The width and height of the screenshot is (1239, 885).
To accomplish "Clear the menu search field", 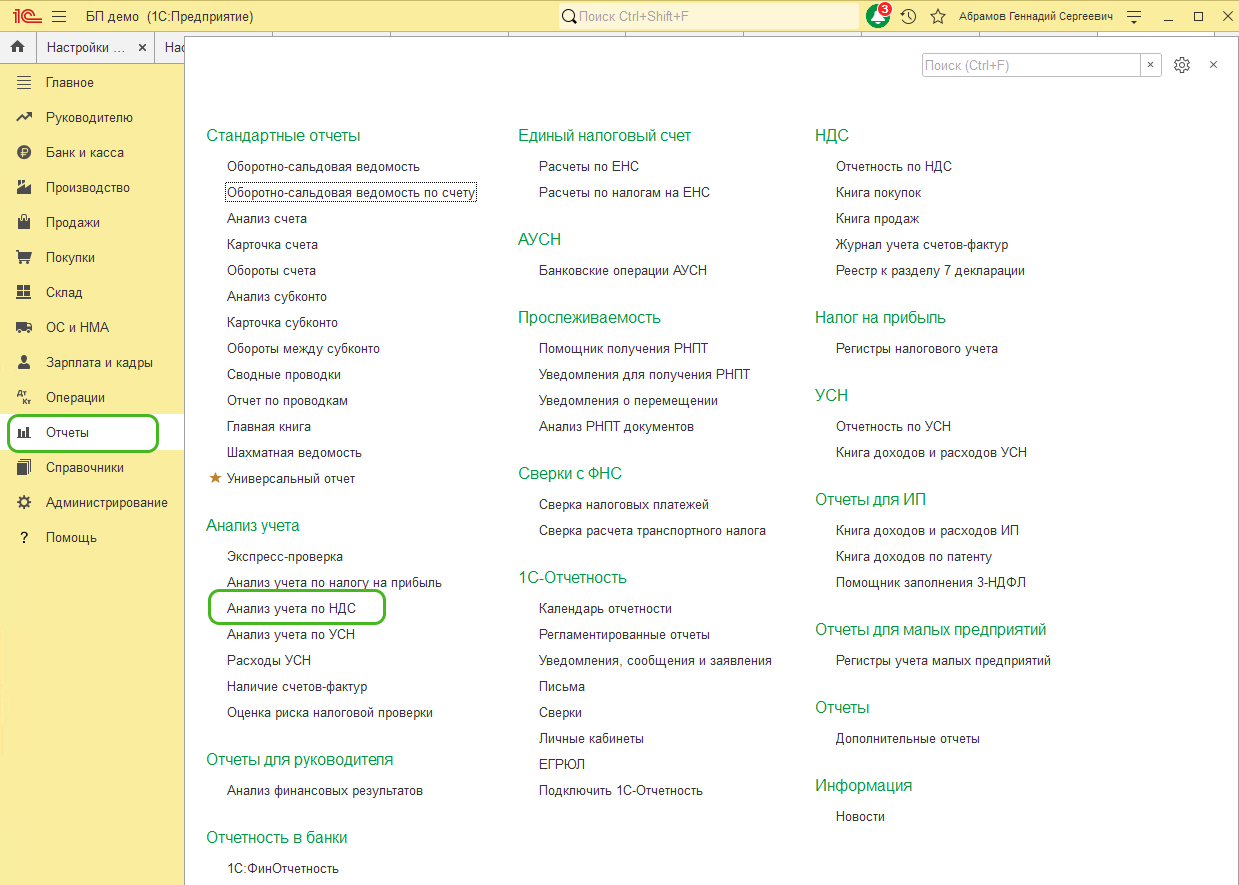I will click(x=1151, y=65).
